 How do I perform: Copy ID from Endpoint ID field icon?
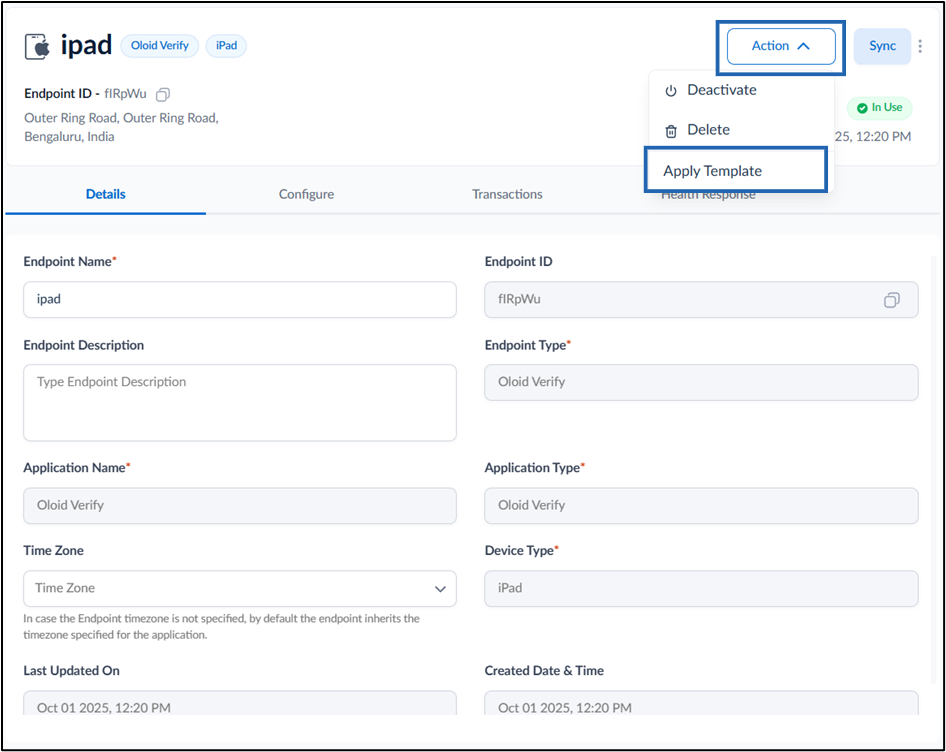(x=892, y=300)
